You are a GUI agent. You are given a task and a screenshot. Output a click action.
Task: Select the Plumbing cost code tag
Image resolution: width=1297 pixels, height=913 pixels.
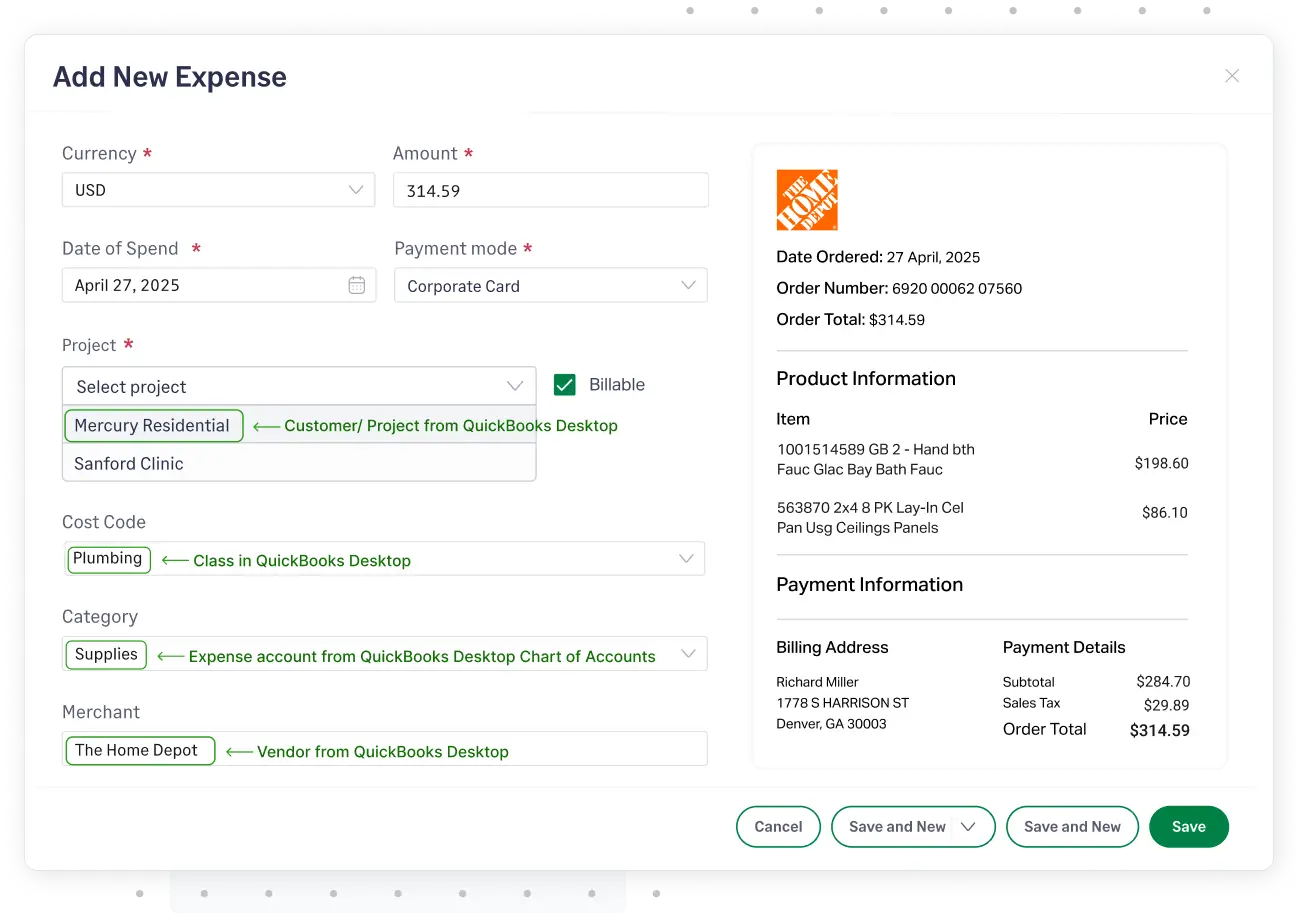[108, 558]
